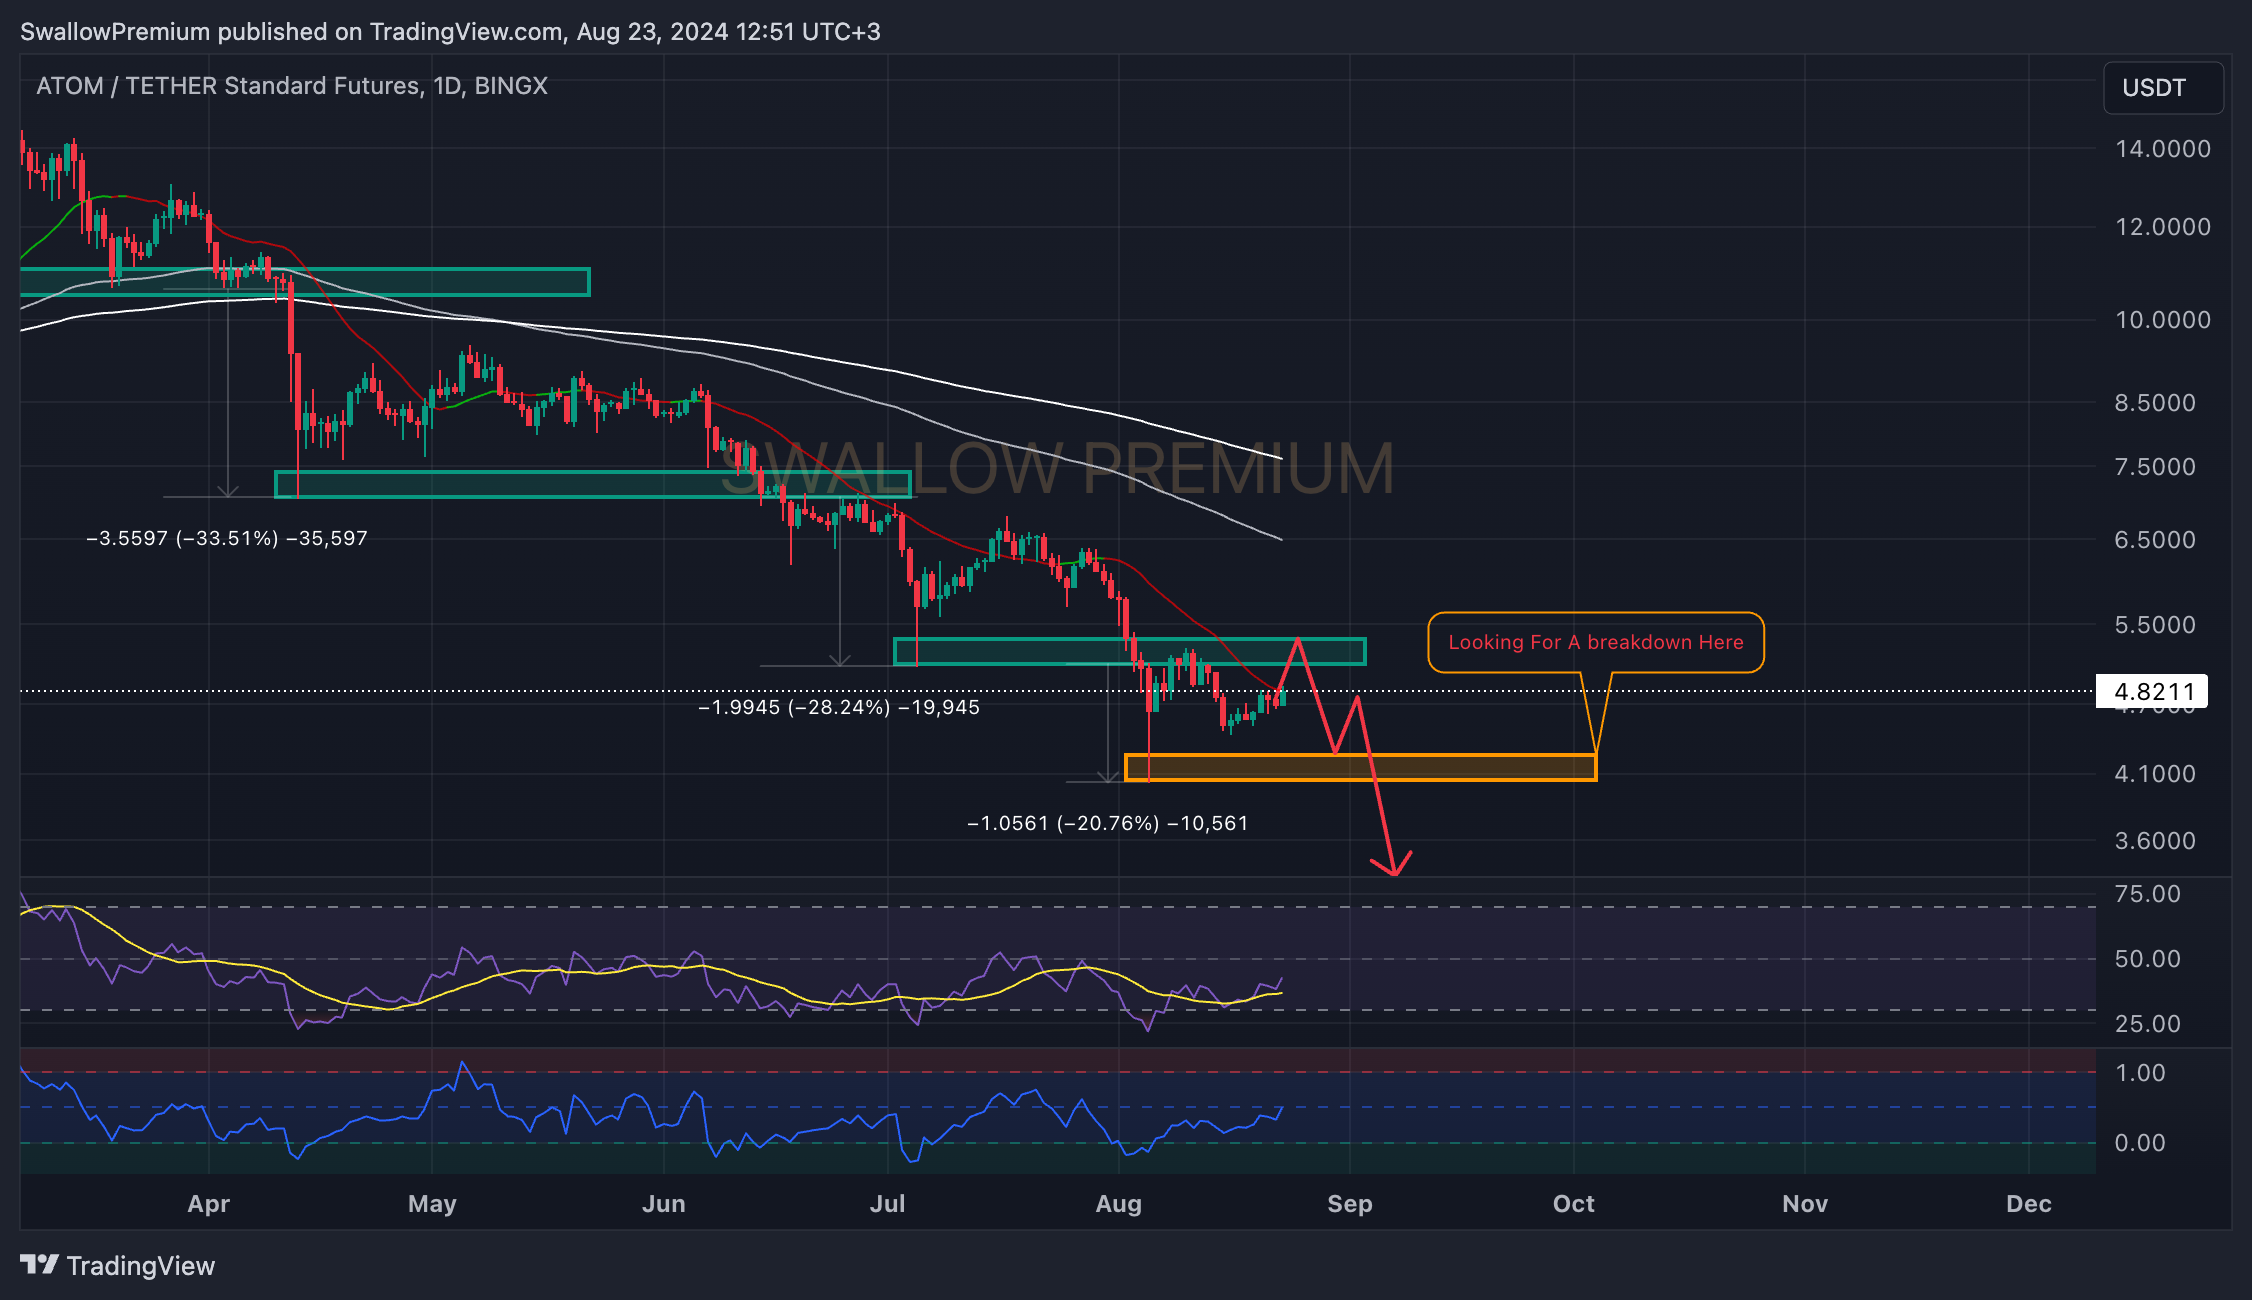Click the Jun label on time axis
The height and width of the screenshot is (1300, 2252).
pos(664,1204)
